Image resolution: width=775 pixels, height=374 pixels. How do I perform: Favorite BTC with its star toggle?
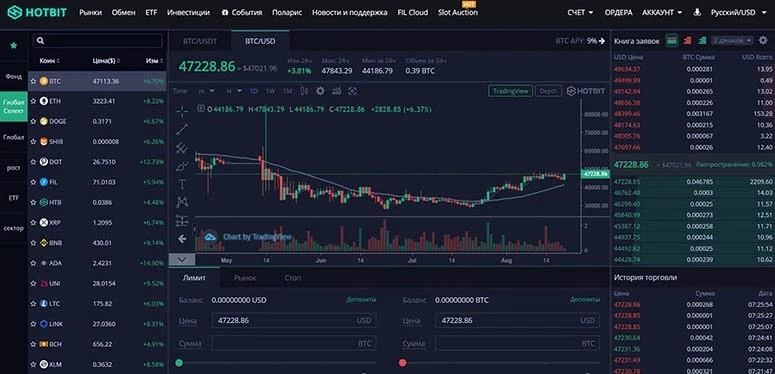pos(33,81)
